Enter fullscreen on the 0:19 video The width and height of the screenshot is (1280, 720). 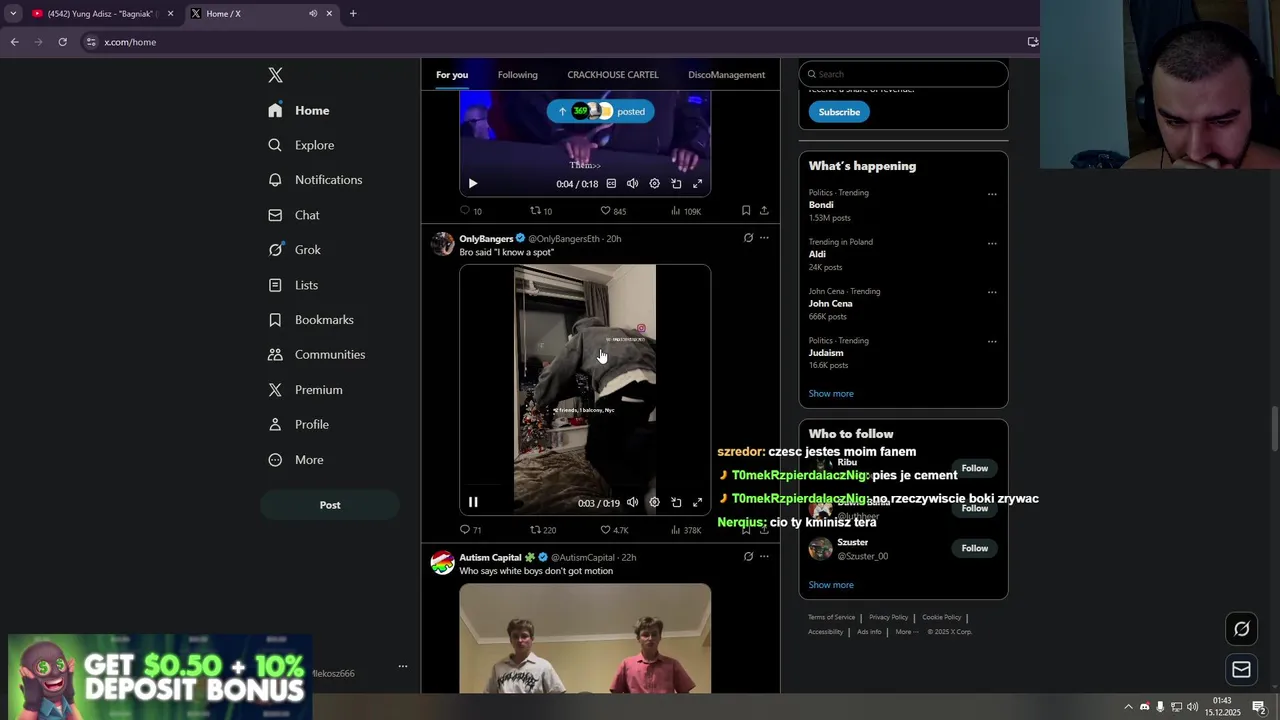pyautogui.click(x=698, y=503)
